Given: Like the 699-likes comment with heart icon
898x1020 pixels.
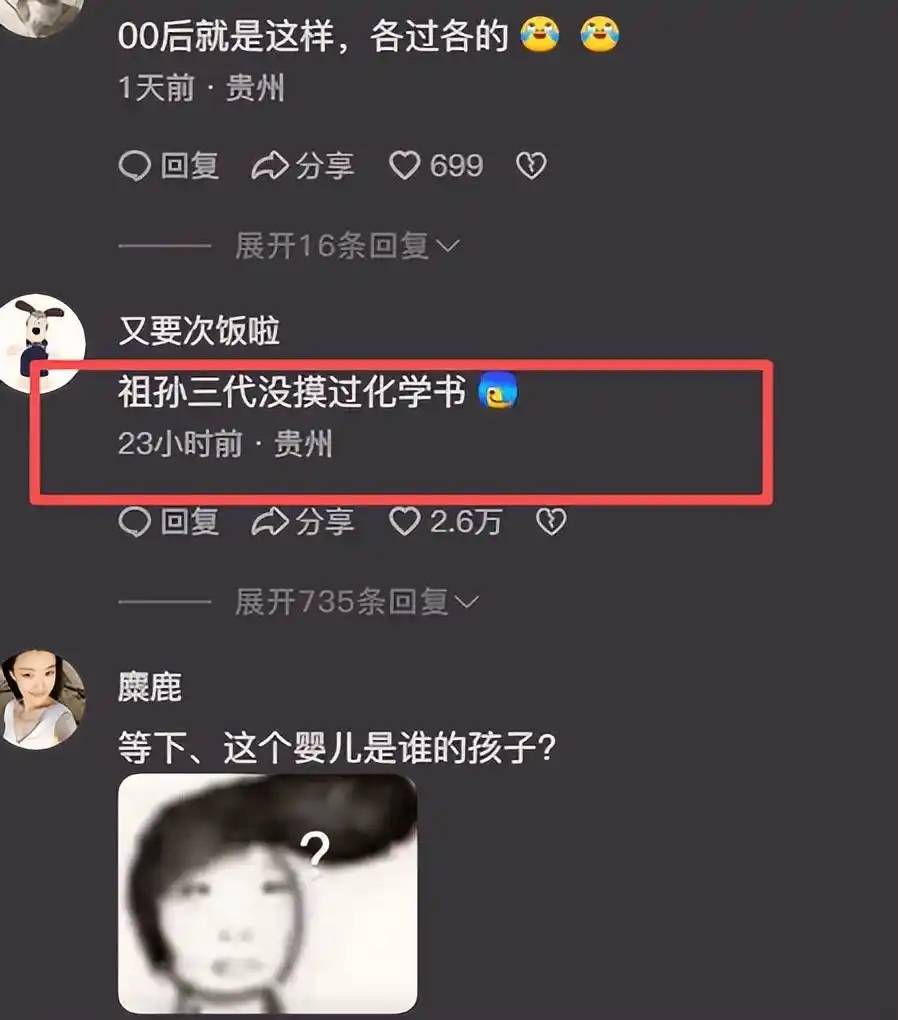Looking at the screenshot, I should (x=405, y=165).
